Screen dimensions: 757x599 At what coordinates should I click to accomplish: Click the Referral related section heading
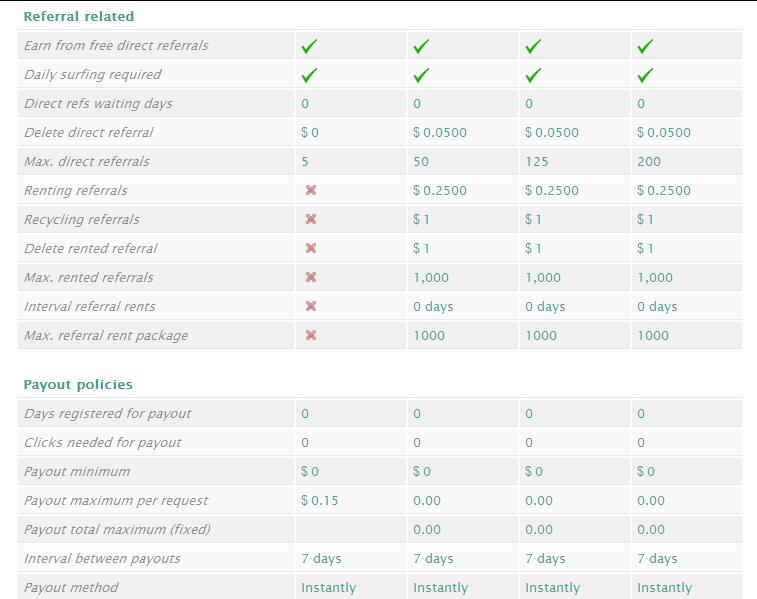(x=78, y=16)
